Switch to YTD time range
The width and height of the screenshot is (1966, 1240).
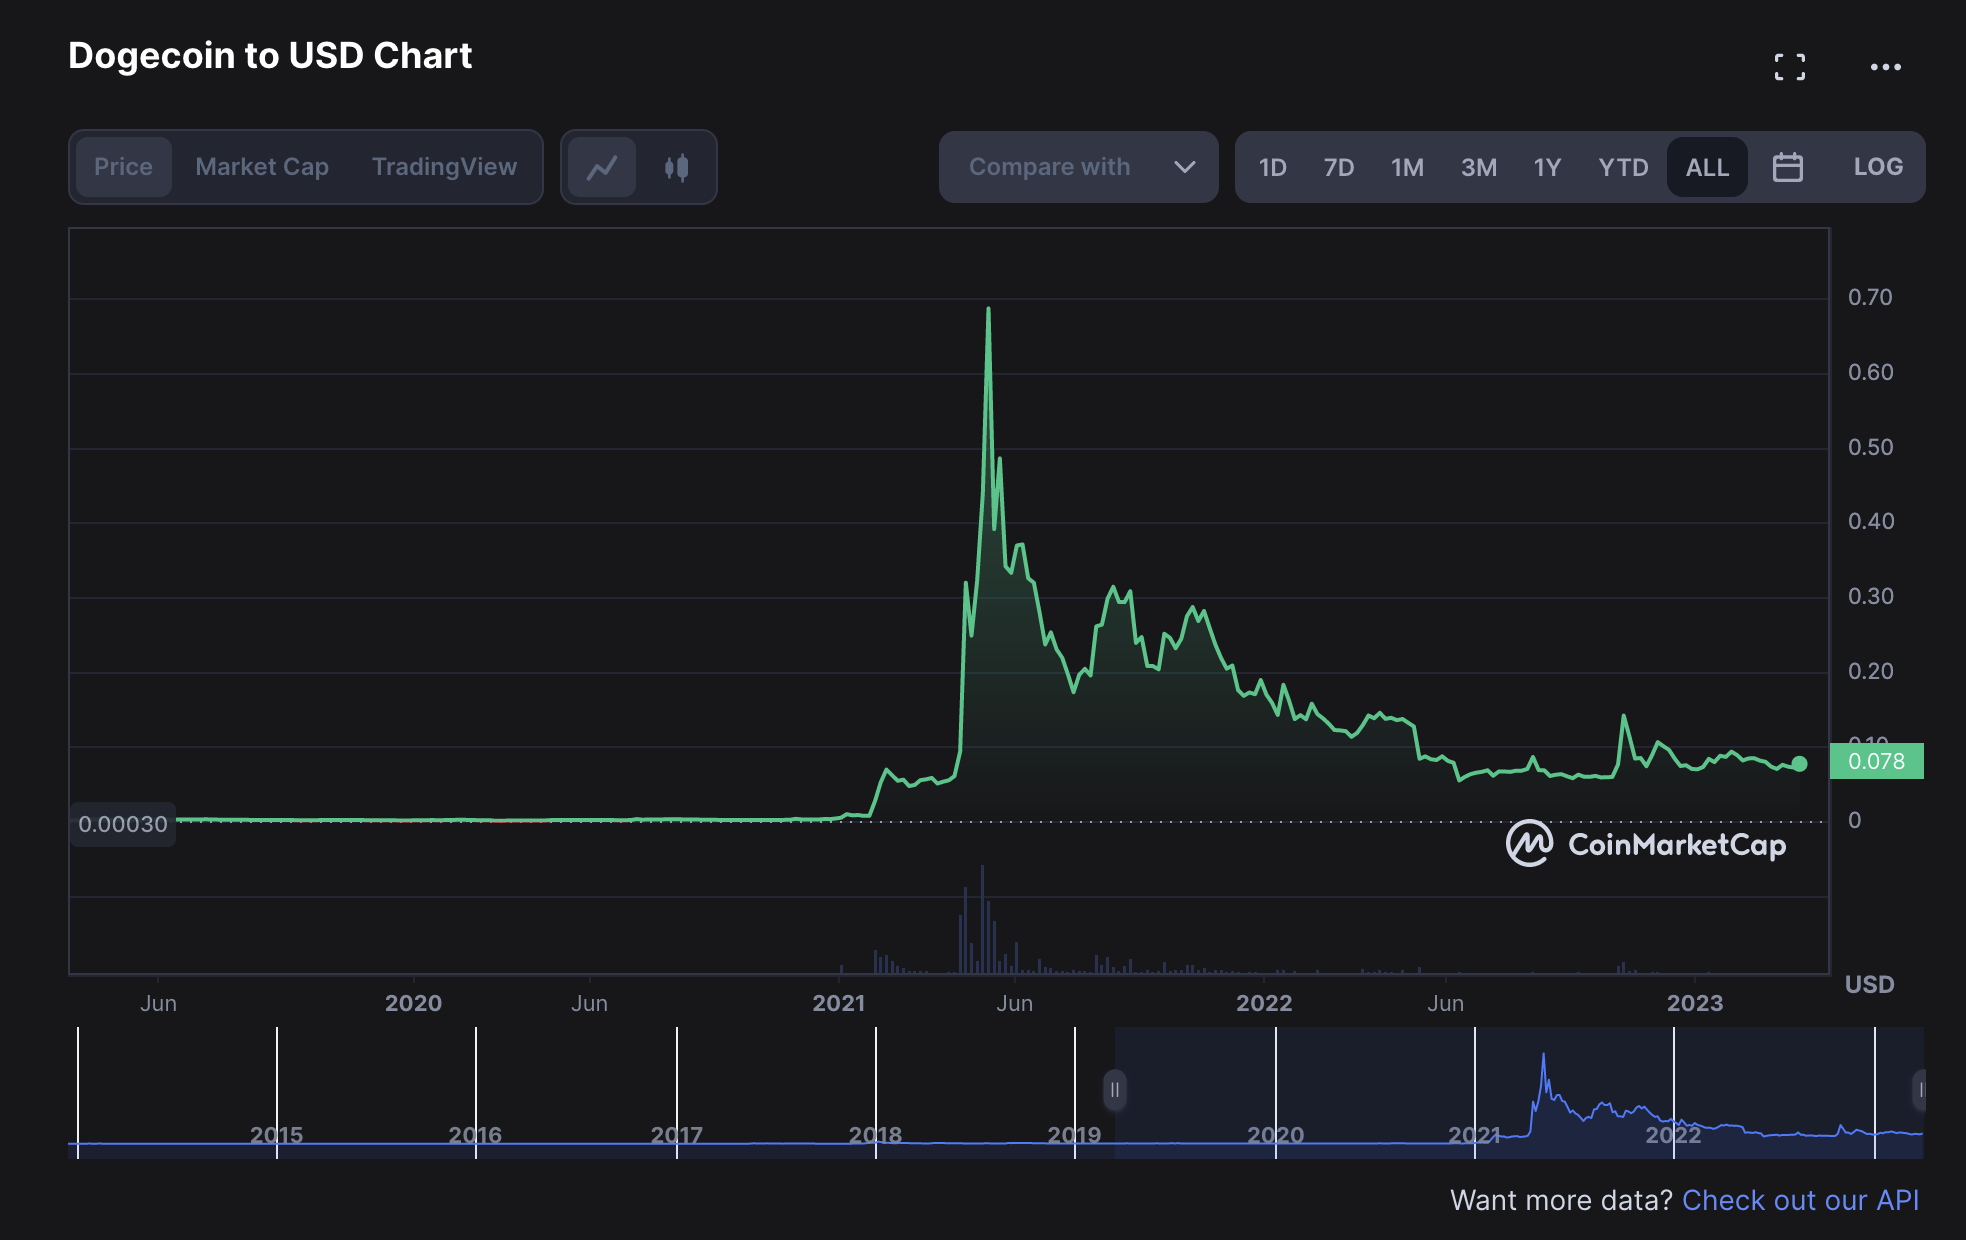[x=1623, y=167]
